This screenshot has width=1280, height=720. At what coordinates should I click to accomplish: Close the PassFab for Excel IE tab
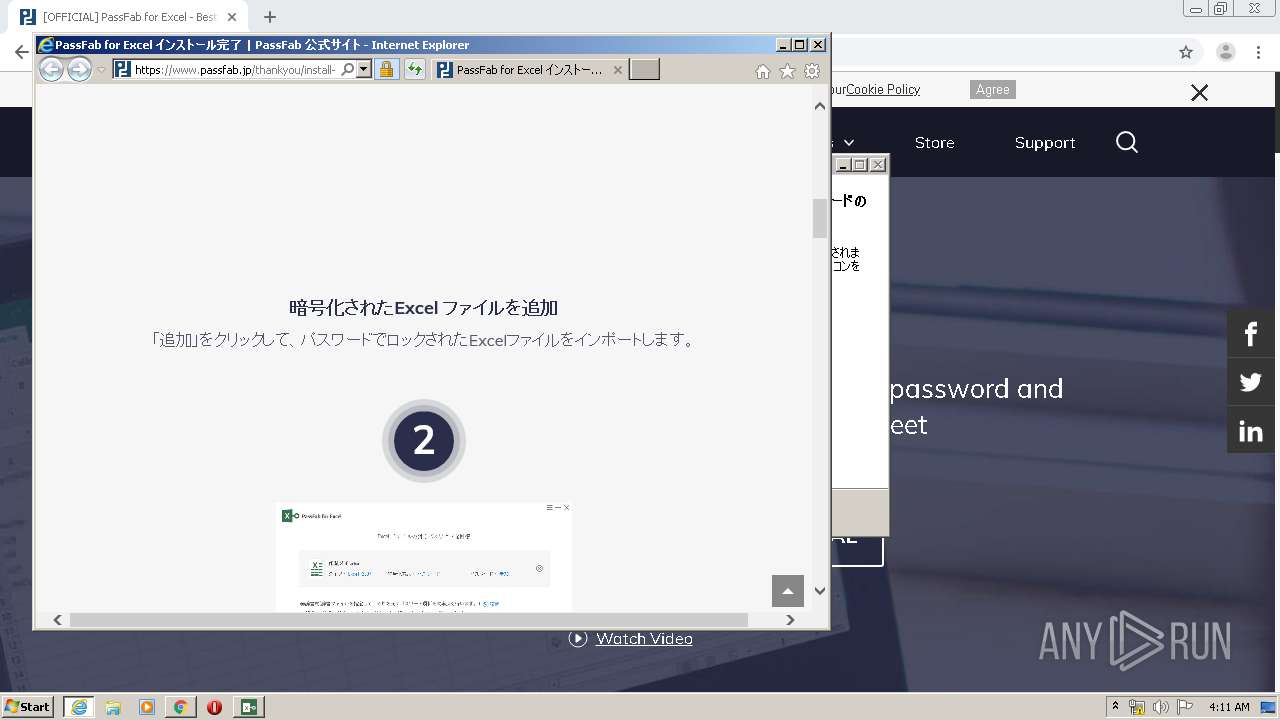617,70
